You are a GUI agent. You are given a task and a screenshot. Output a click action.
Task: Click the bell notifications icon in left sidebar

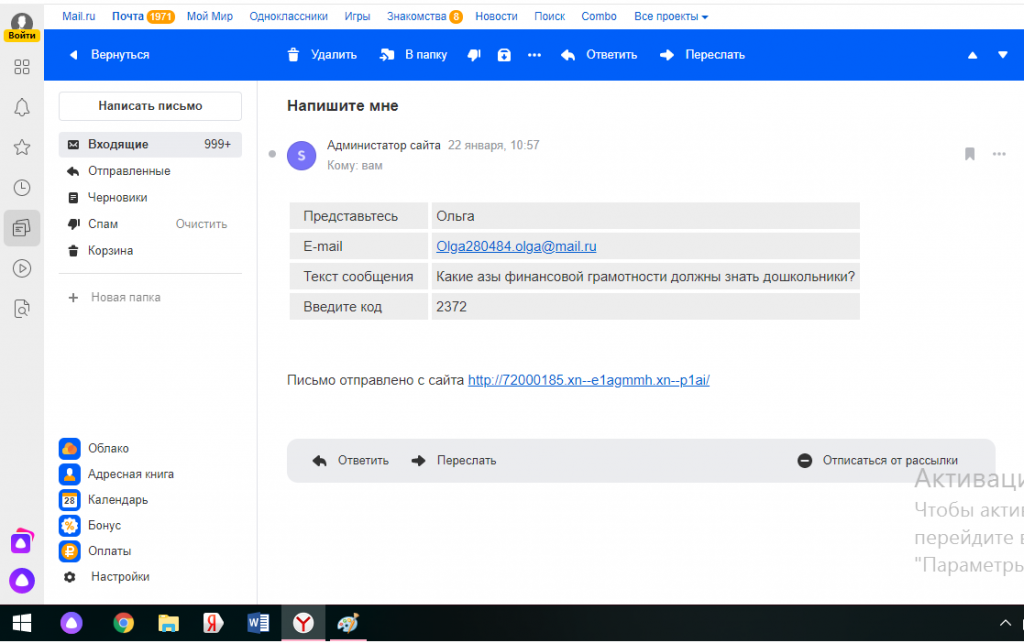coord(21,107)
